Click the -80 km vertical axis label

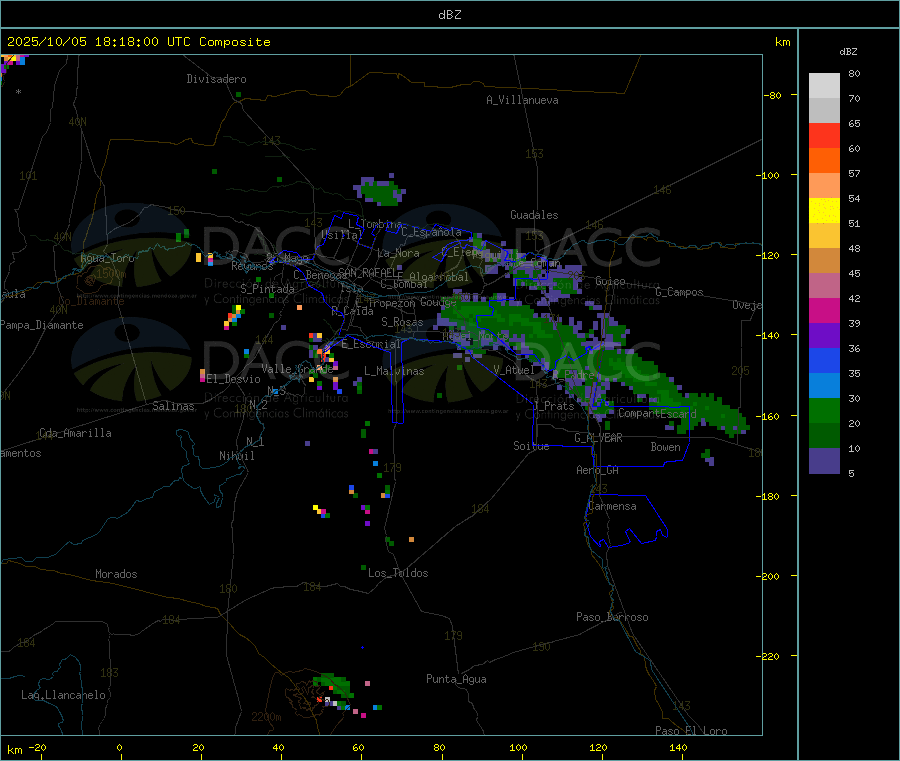773,95
